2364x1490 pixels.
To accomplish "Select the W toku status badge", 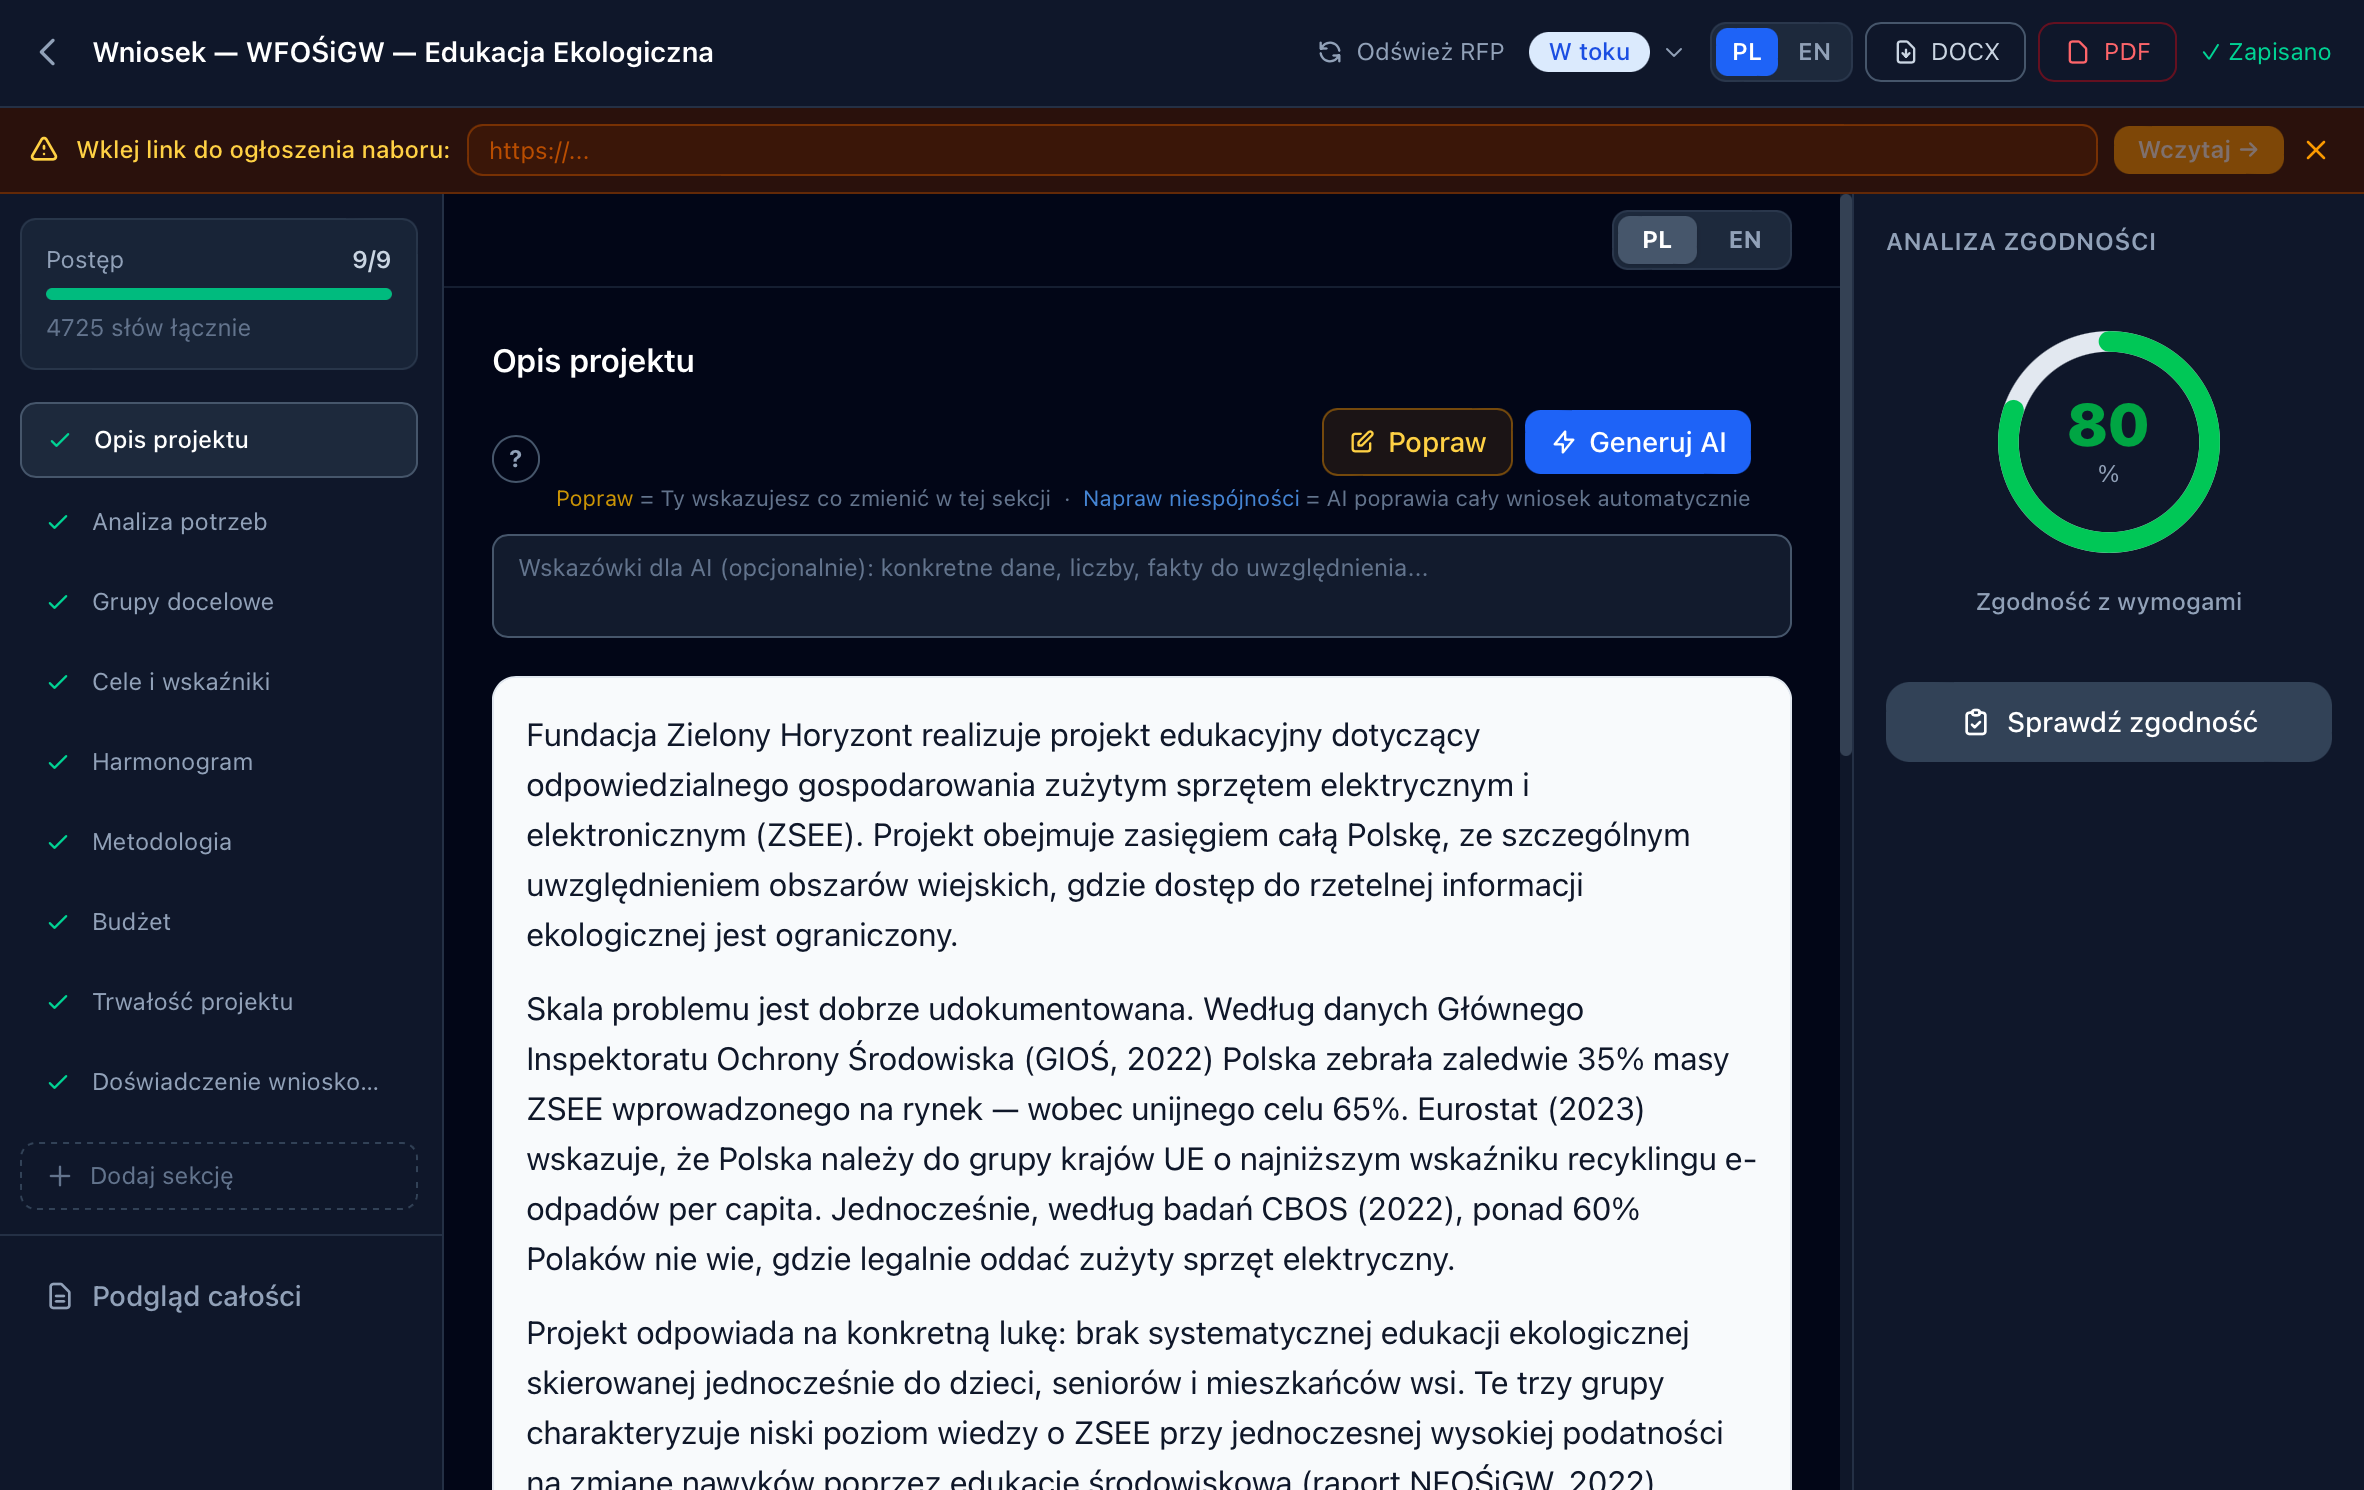I will coord(1589,52).
